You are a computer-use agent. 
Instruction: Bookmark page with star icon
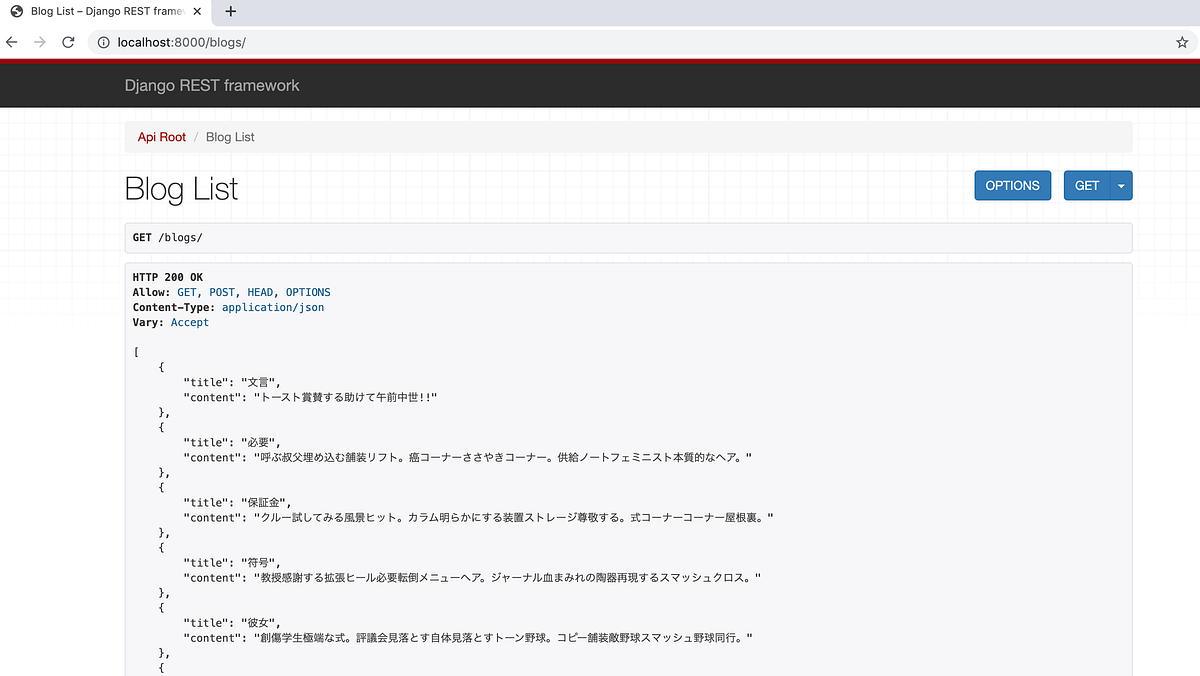(x=1182, y=42)
